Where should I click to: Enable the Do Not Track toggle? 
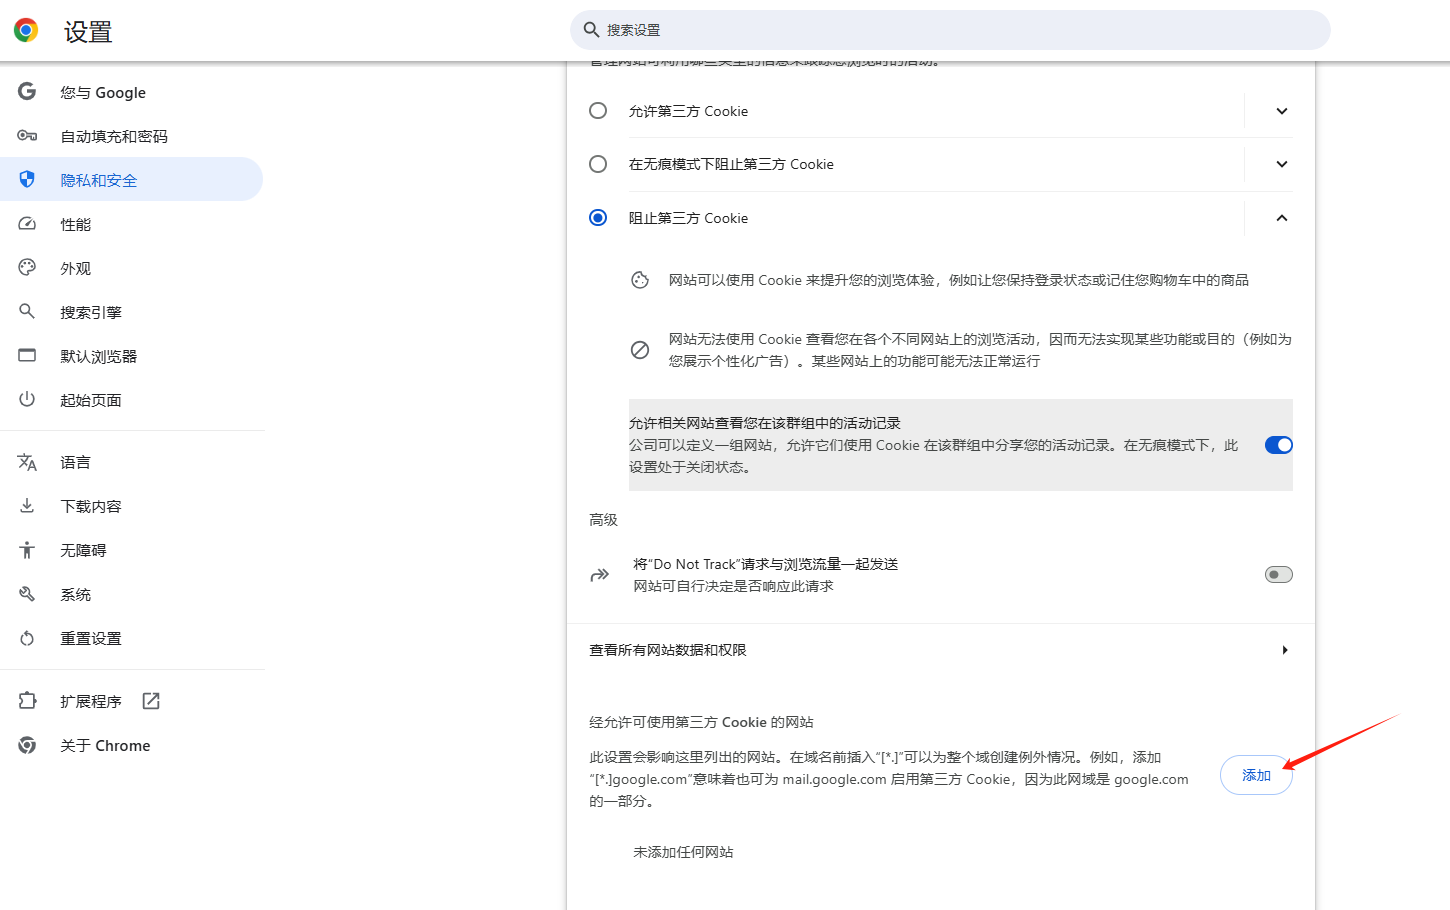pos(1278,574)
